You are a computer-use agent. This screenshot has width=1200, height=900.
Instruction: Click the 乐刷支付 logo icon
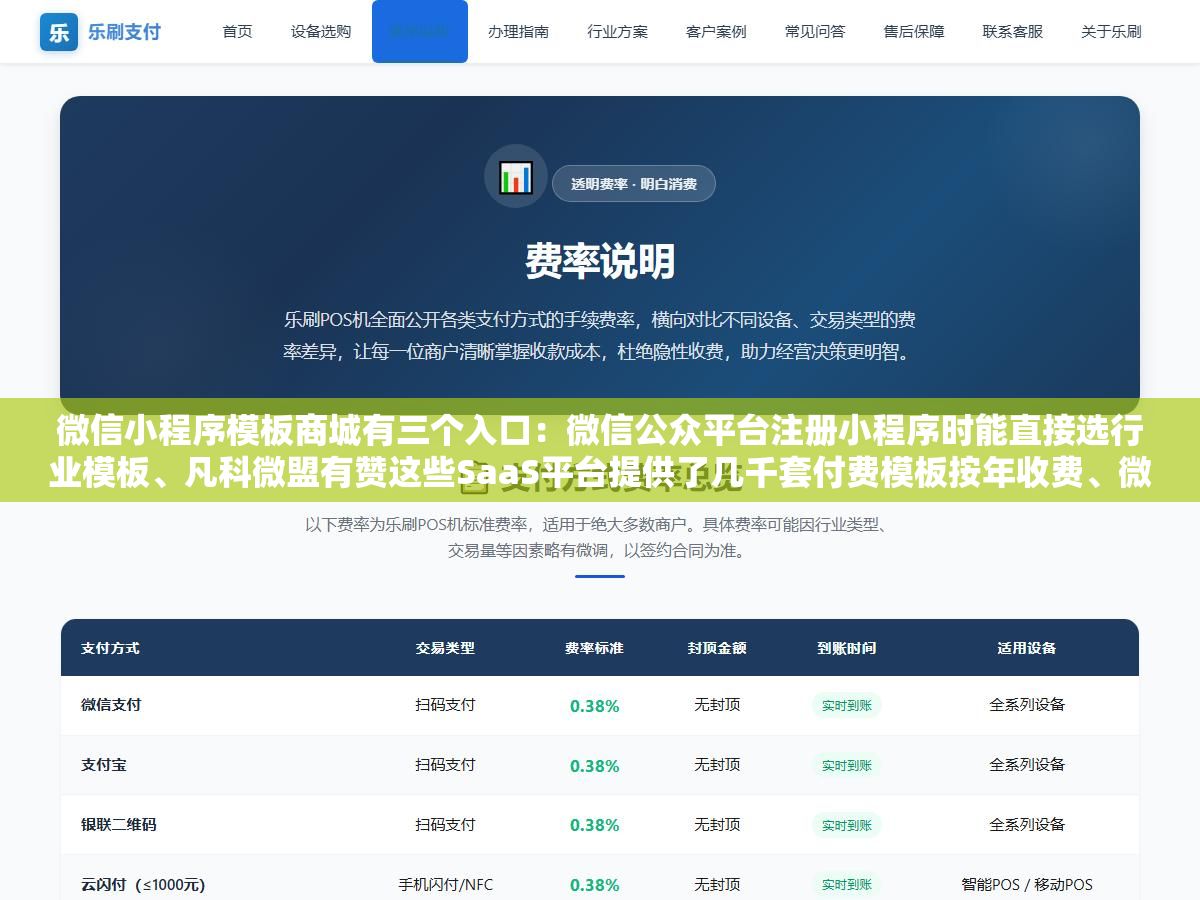click(59, 31)
